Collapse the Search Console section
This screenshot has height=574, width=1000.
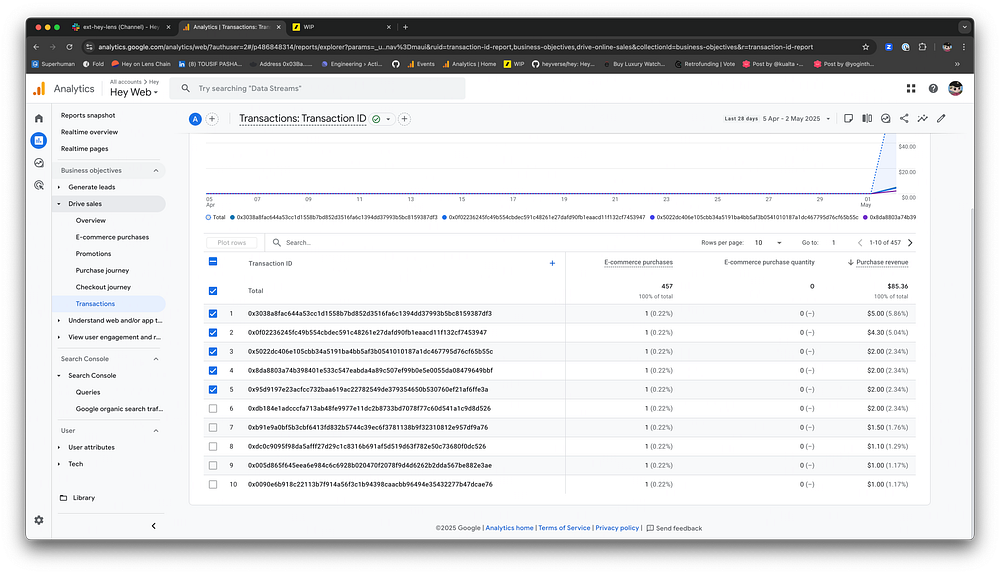(156, 359)
